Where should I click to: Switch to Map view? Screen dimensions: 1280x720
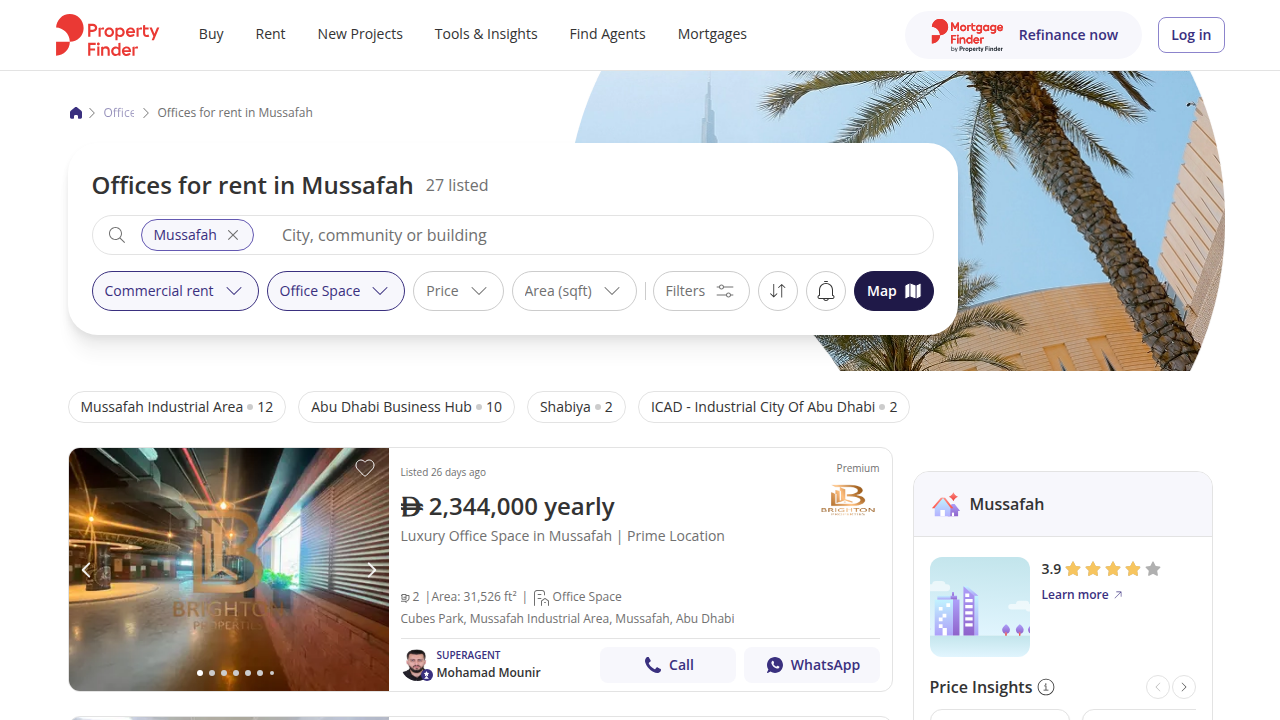point(894,291)
